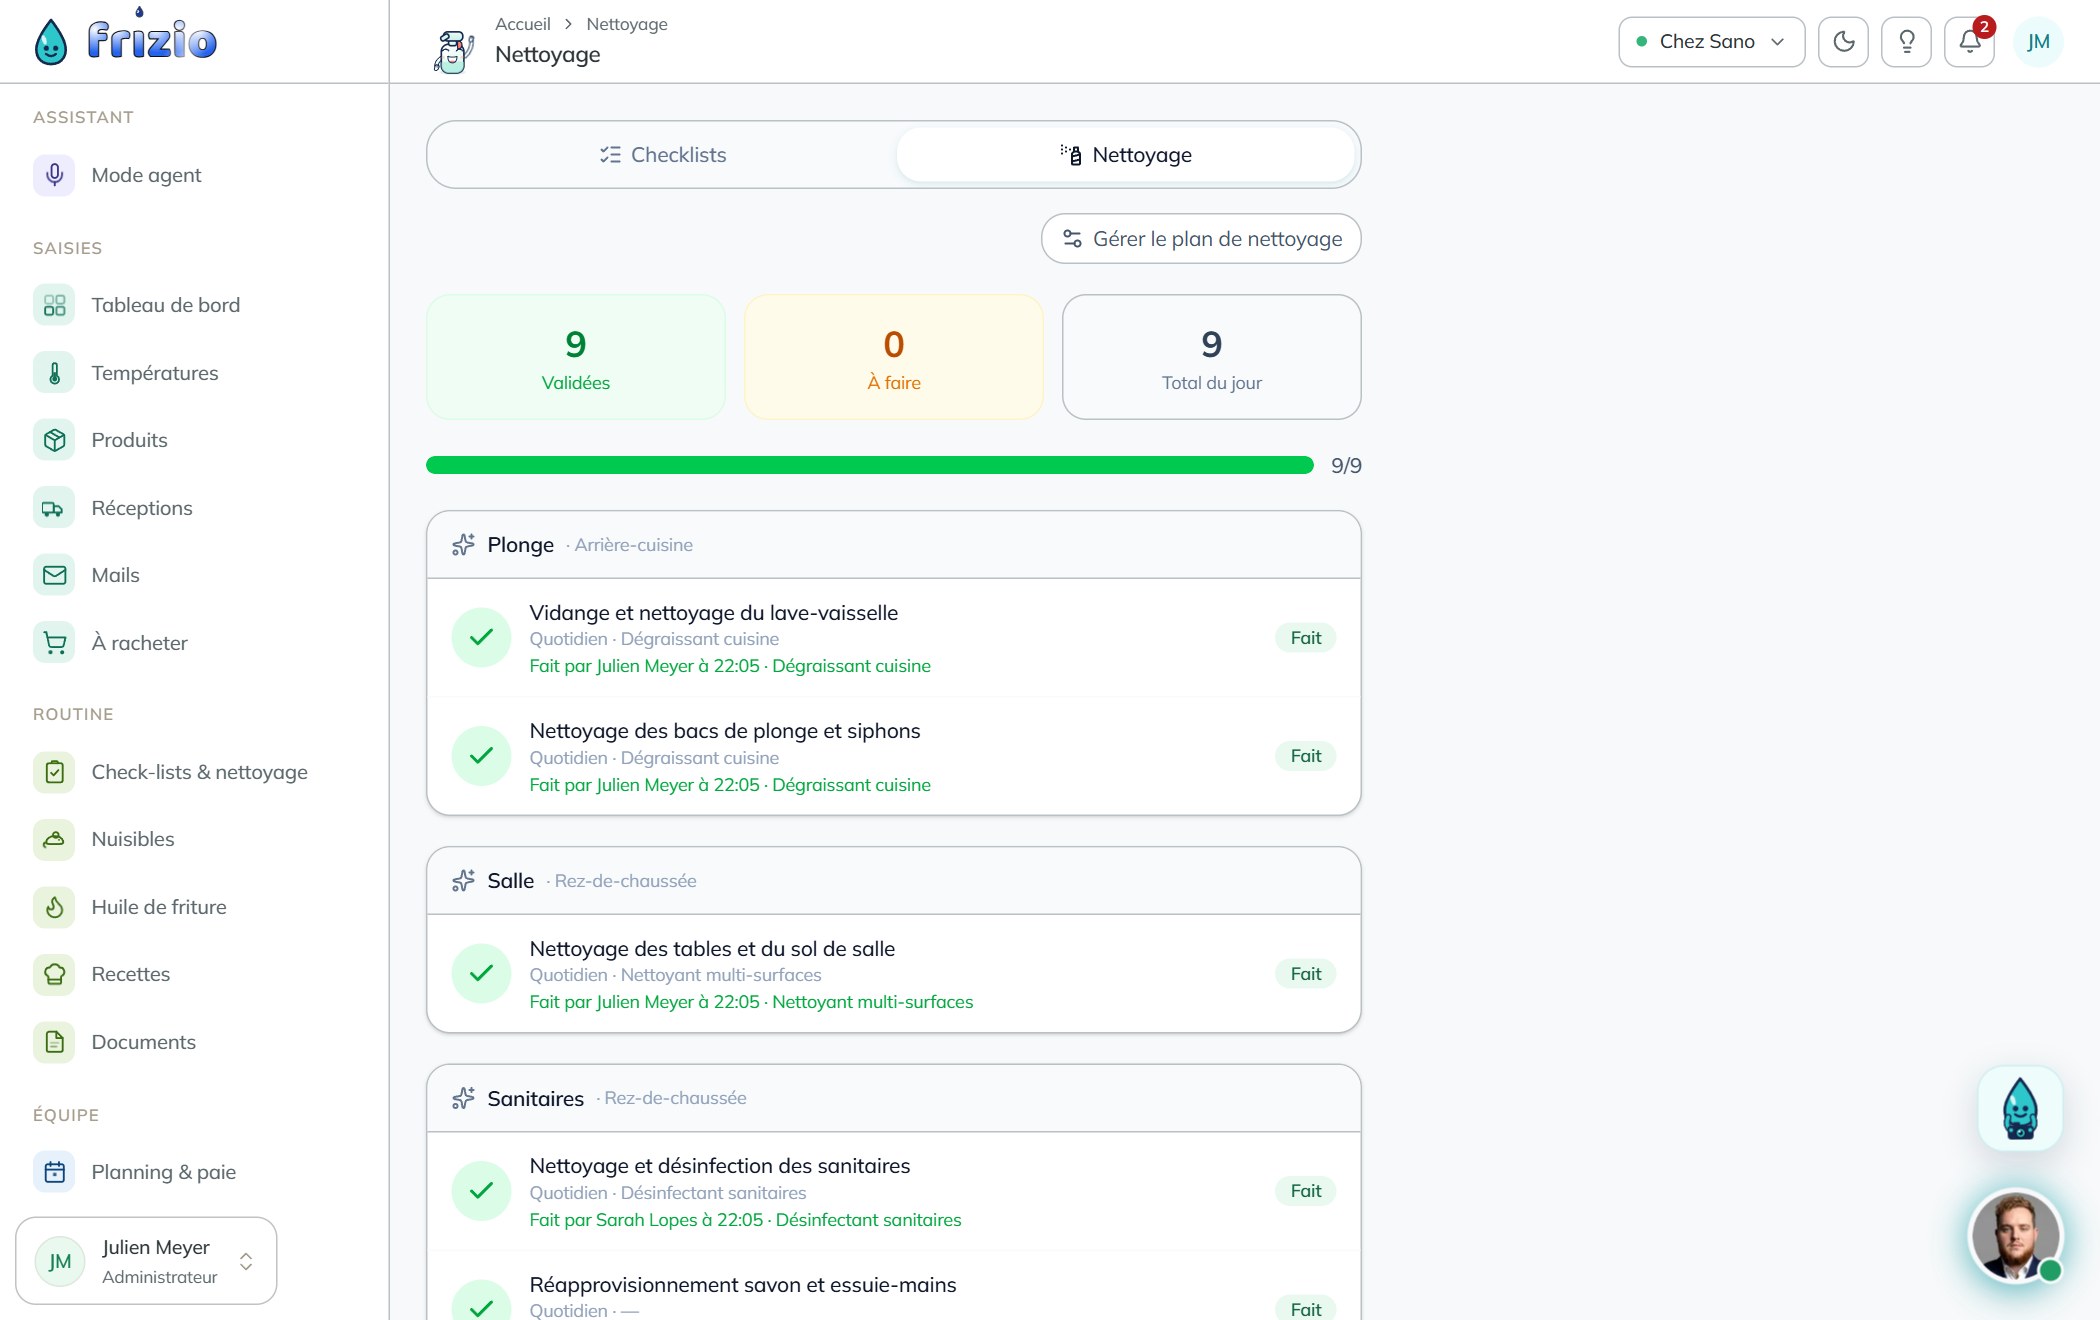Open Mode agent microphone icon
The width and height of the screenshot is (2100, 1320).
tap(54, 175)
